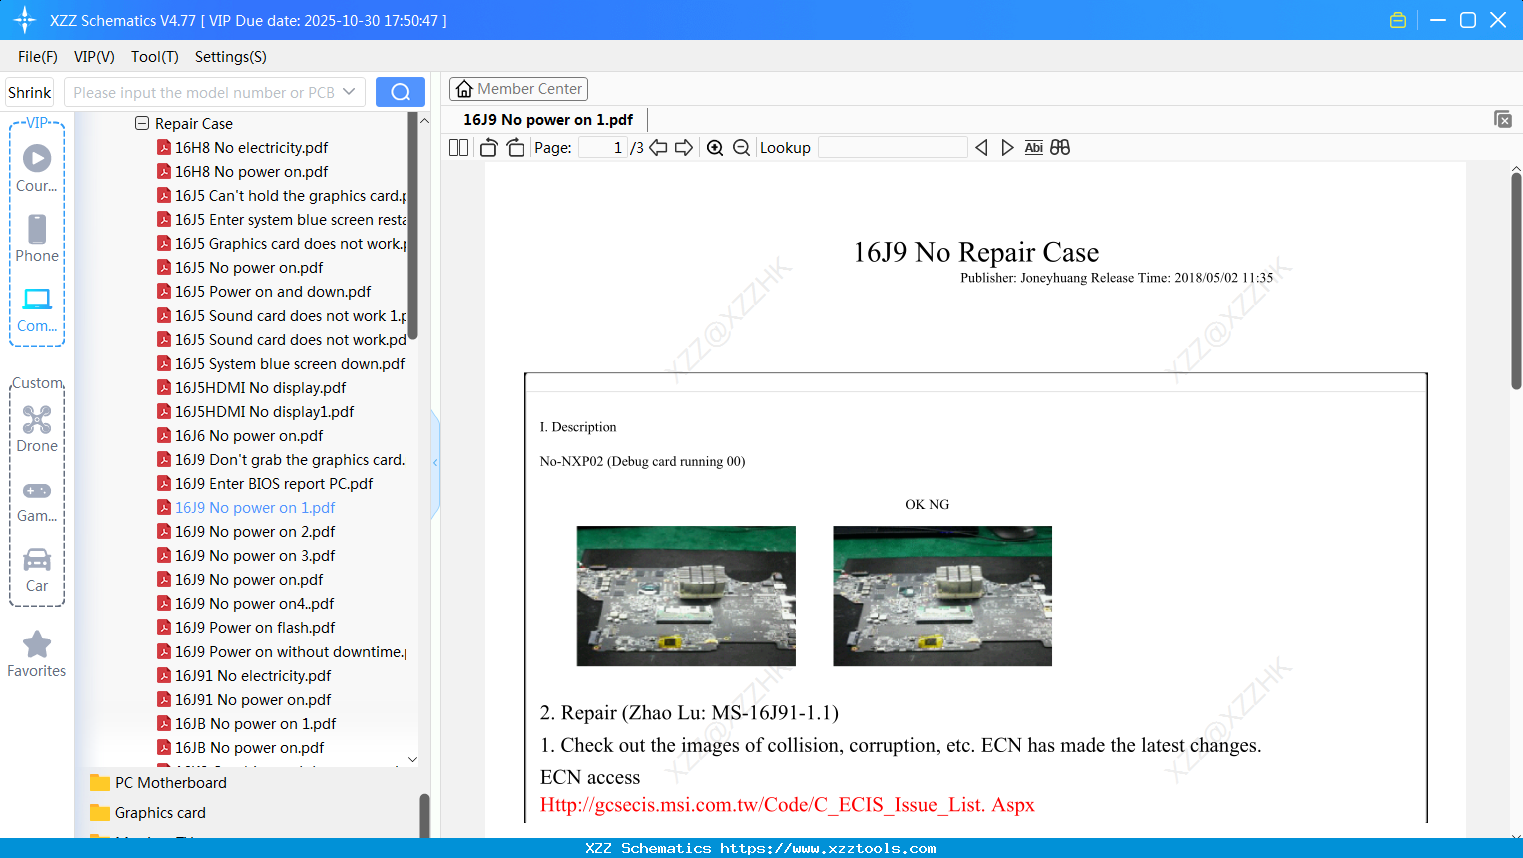Click the NG motherboard photo

[x=942, y=596]
